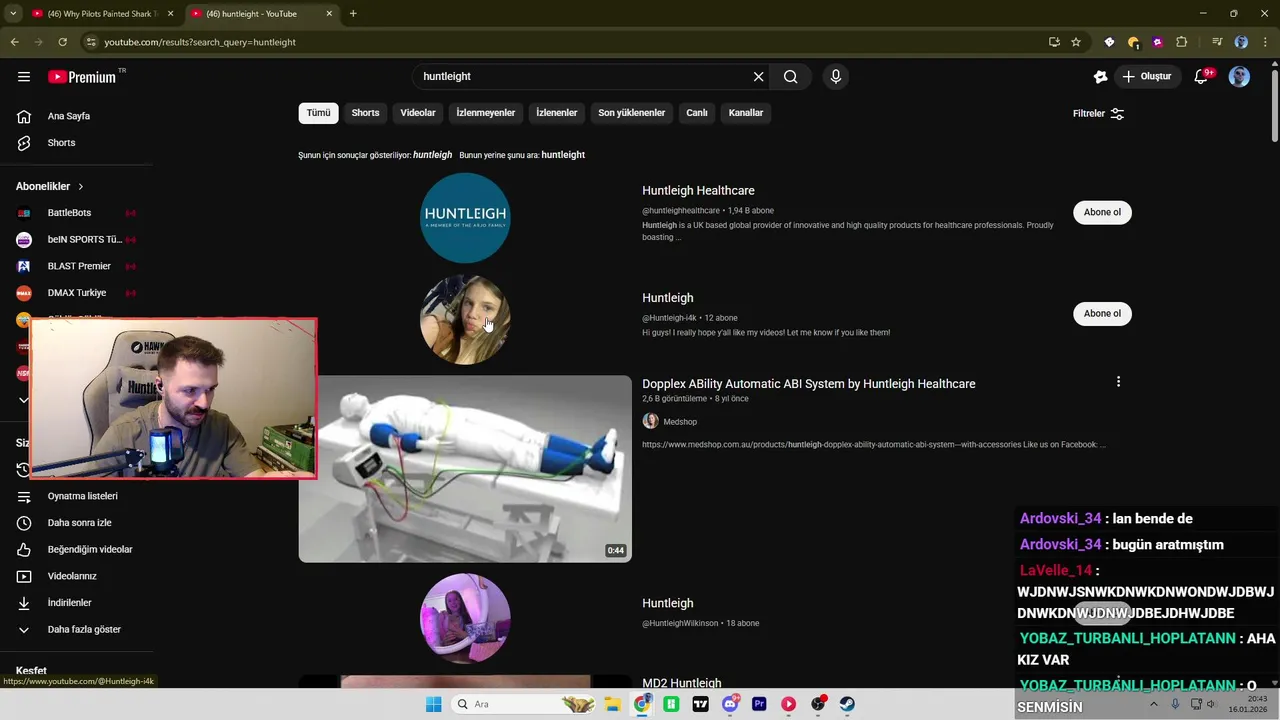Select the Son yüklenenler filter chip
This screenshot has width=1280, height=720.
click(631, 113)
